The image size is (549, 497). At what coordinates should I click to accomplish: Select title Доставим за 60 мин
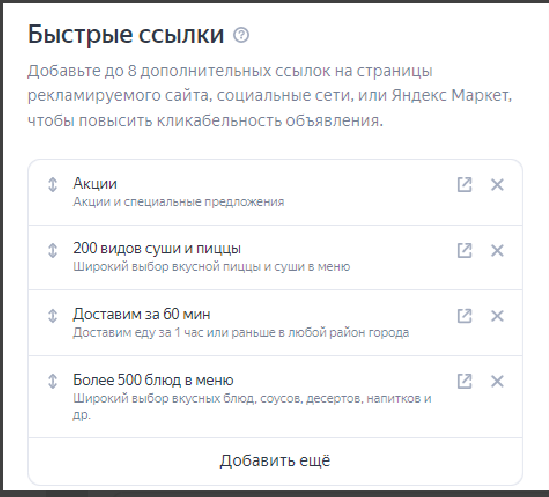click(142, 314)
